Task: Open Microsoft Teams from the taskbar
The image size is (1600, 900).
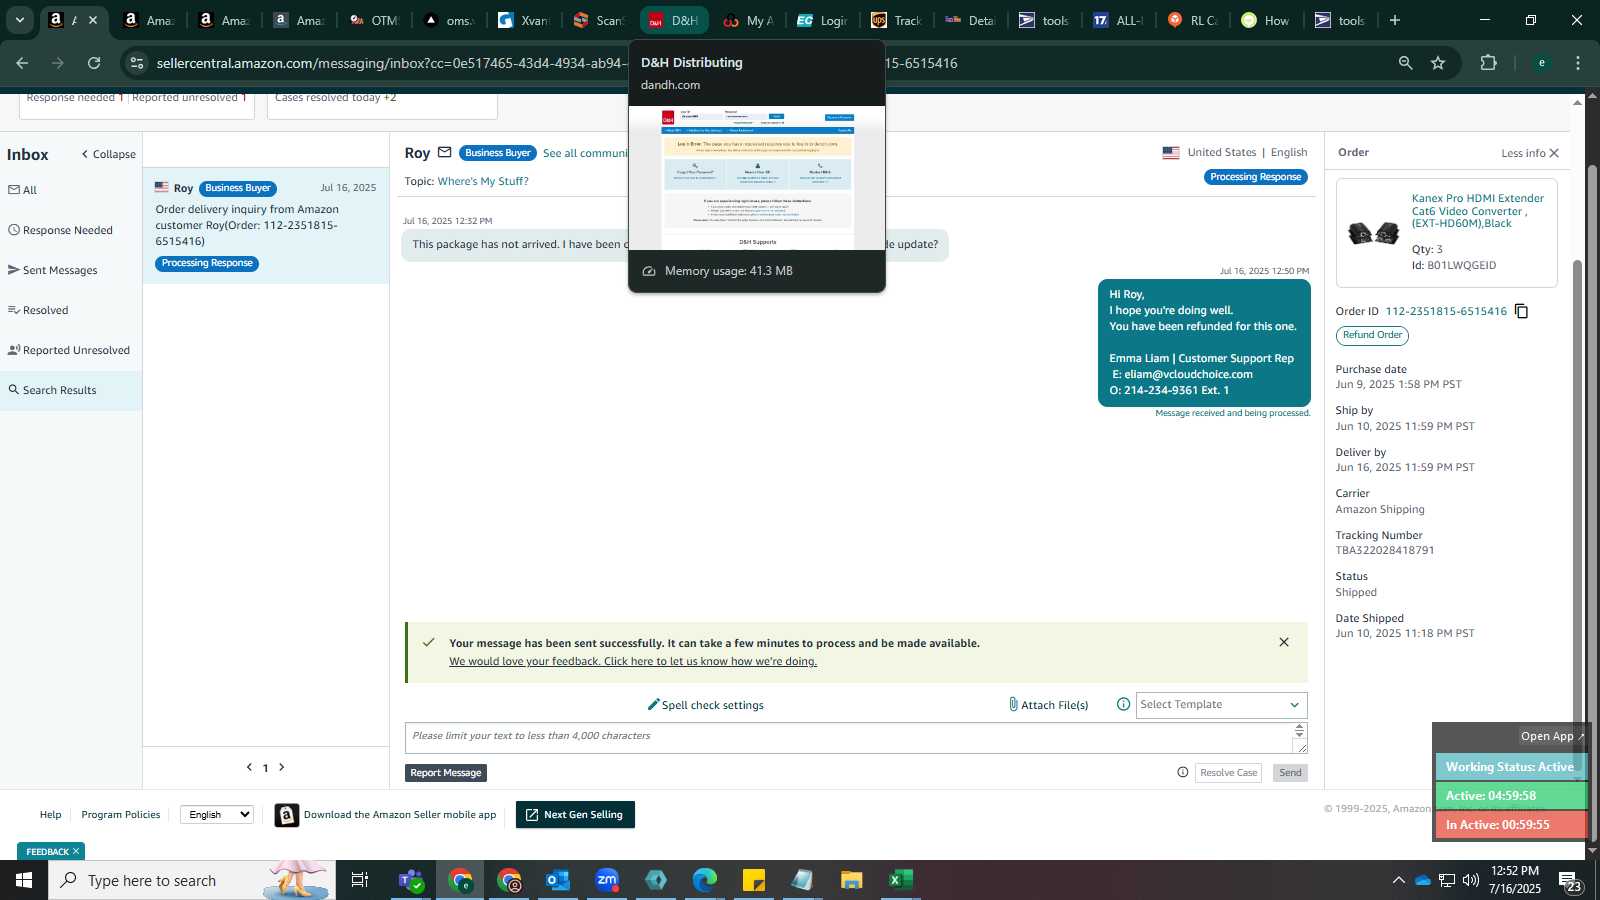Action: tap(411, 880)
